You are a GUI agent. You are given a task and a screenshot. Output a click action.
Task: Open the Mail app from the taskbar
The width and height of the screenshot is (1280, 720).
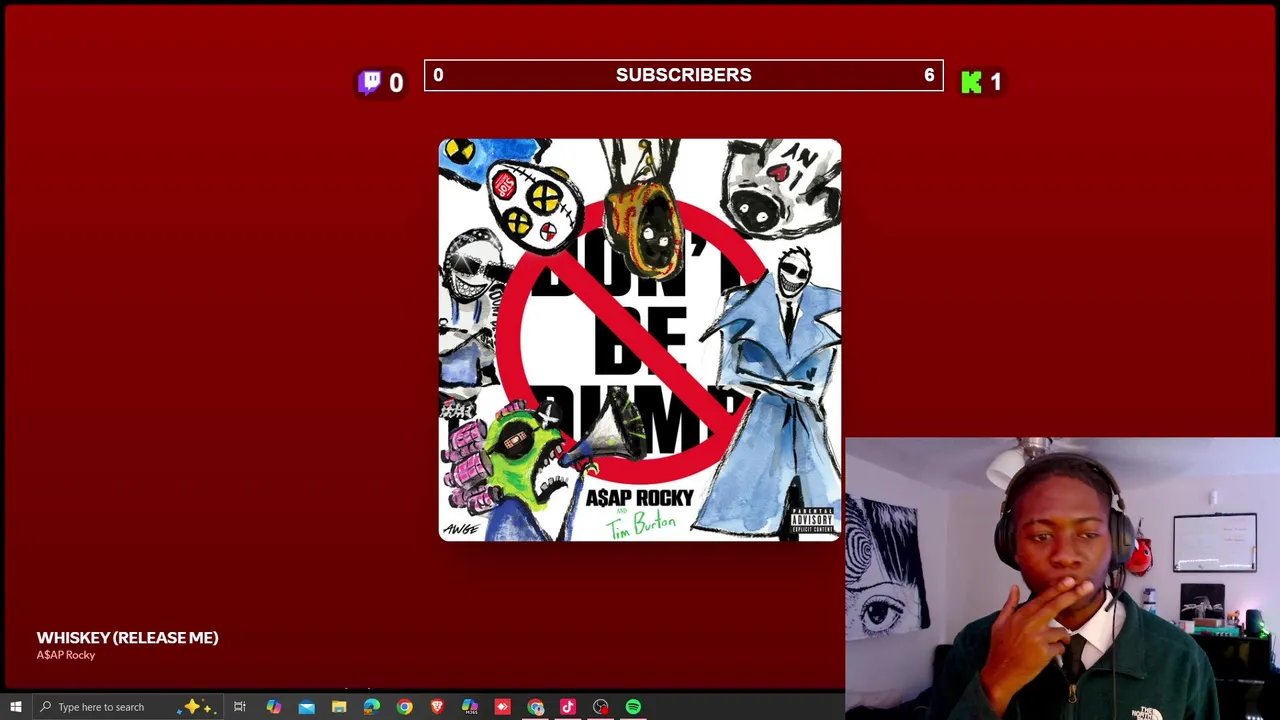click(306, 707)
